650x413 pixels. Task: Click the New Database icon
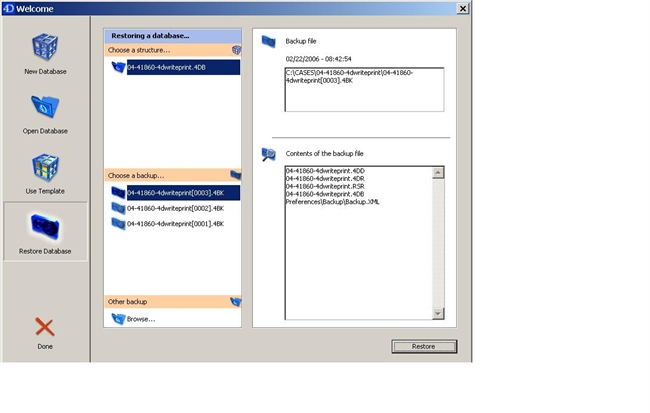[45, 50]
